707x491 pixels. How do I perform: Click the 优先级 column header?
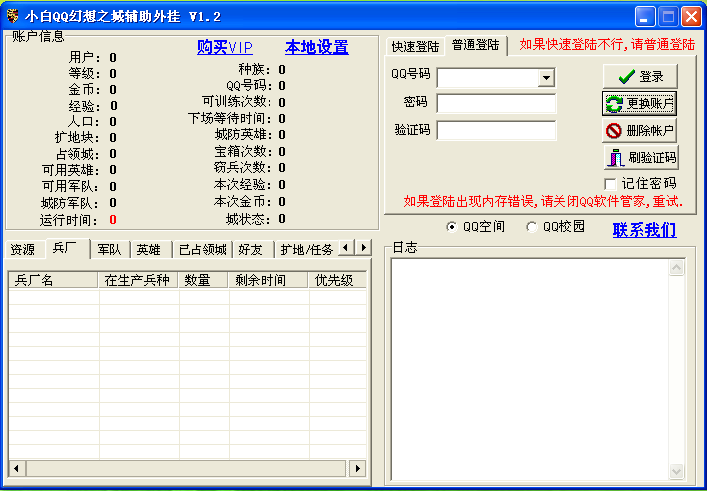click(x=337, y=280)
